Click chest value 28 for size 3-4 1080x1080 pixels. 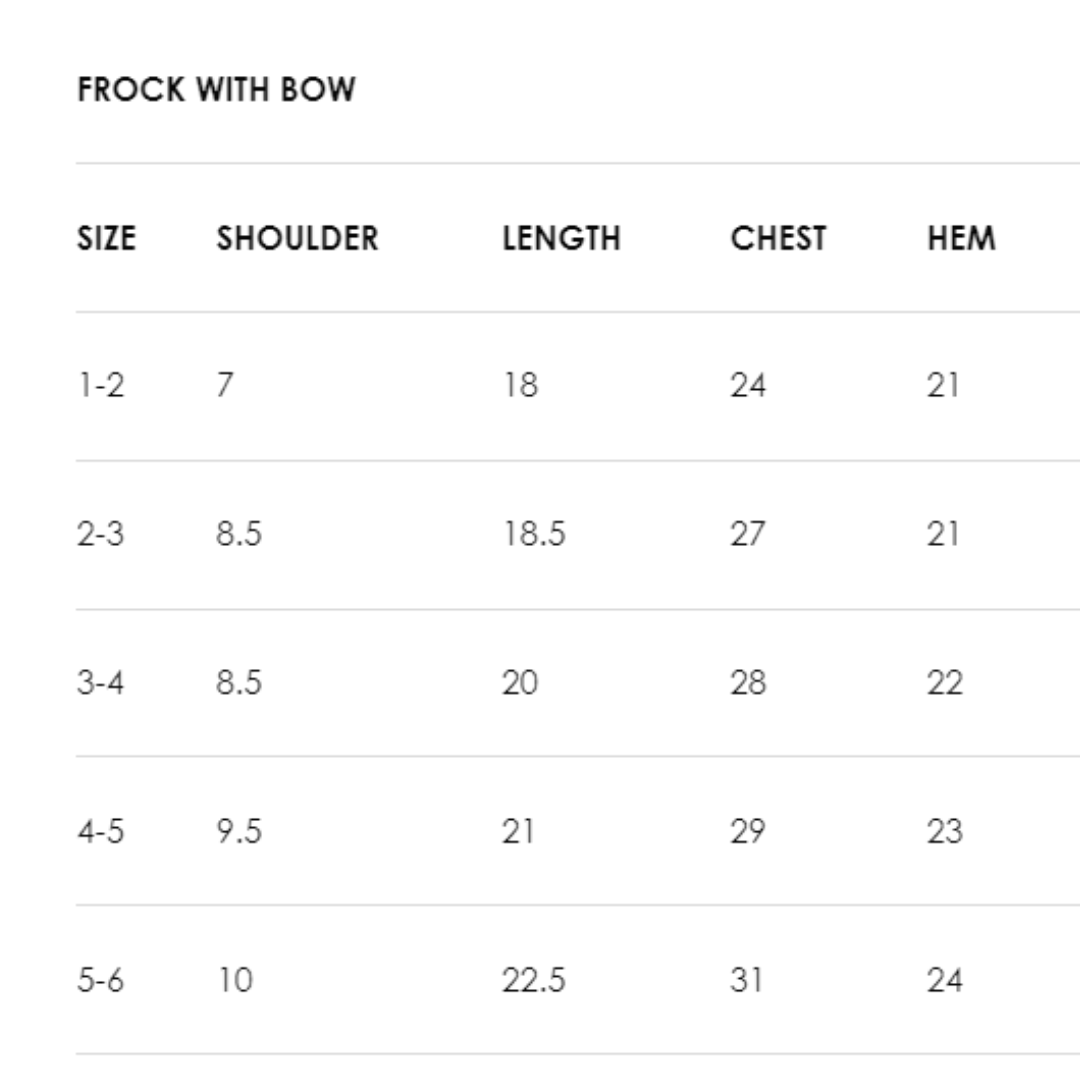tap(748, 683)
